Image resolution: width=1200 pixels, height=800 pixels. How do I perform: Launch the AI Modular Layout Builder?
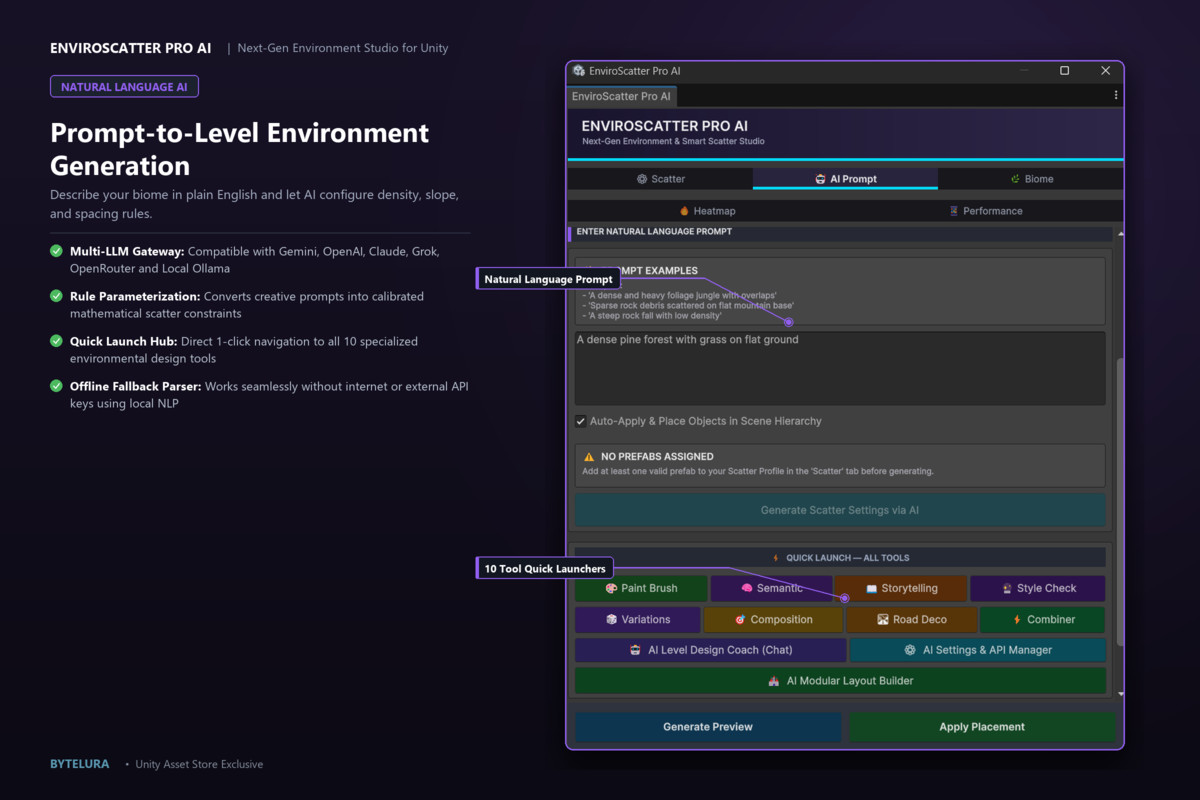[840, 681]
